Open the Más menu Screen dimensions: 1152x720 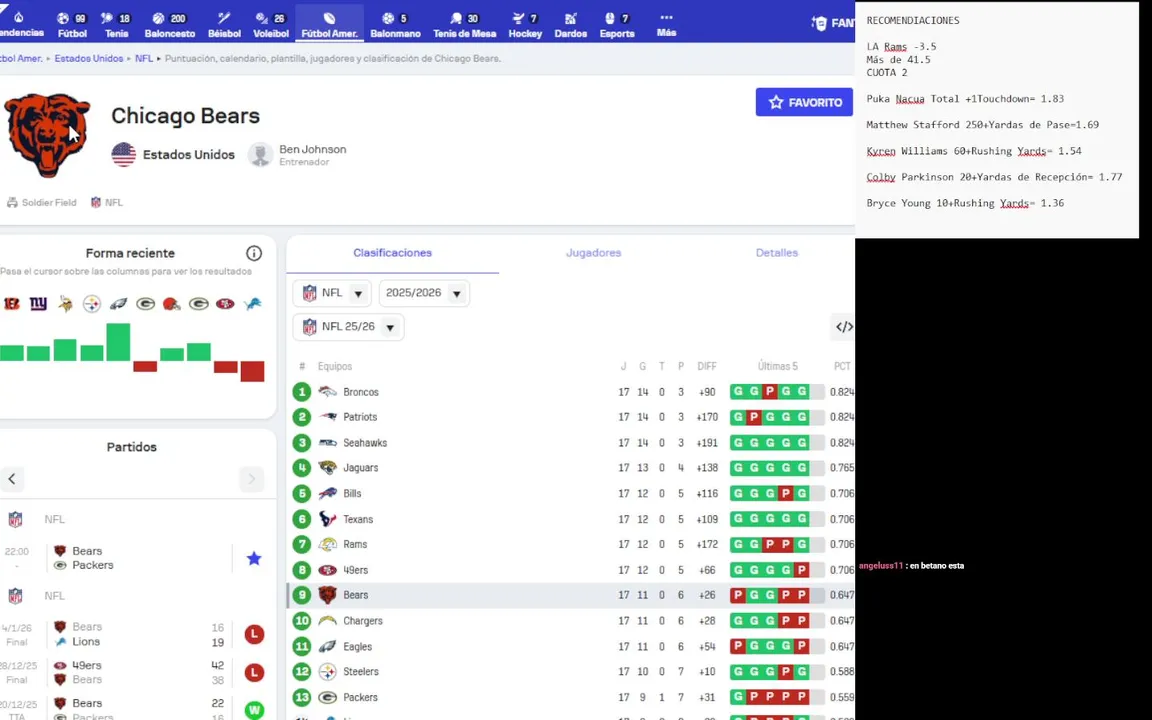pyautogui.click(x=666, y=25)
